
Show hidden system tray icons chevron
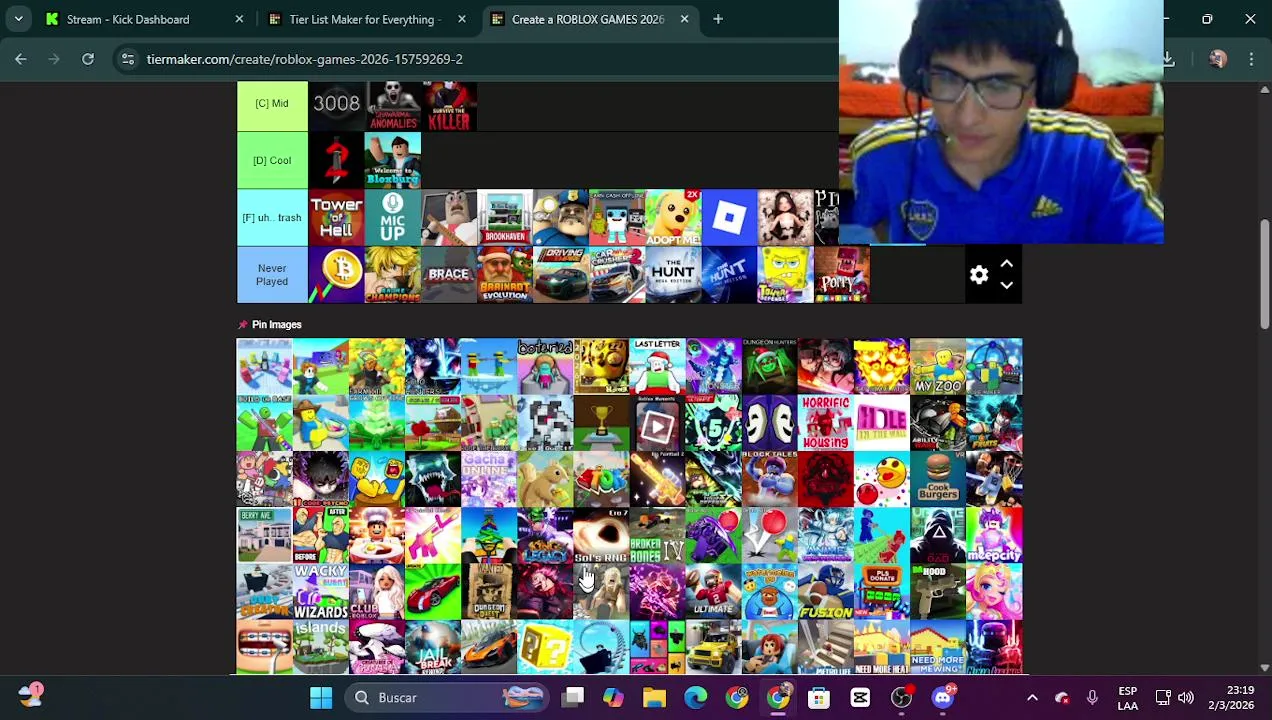point(1032,697)
